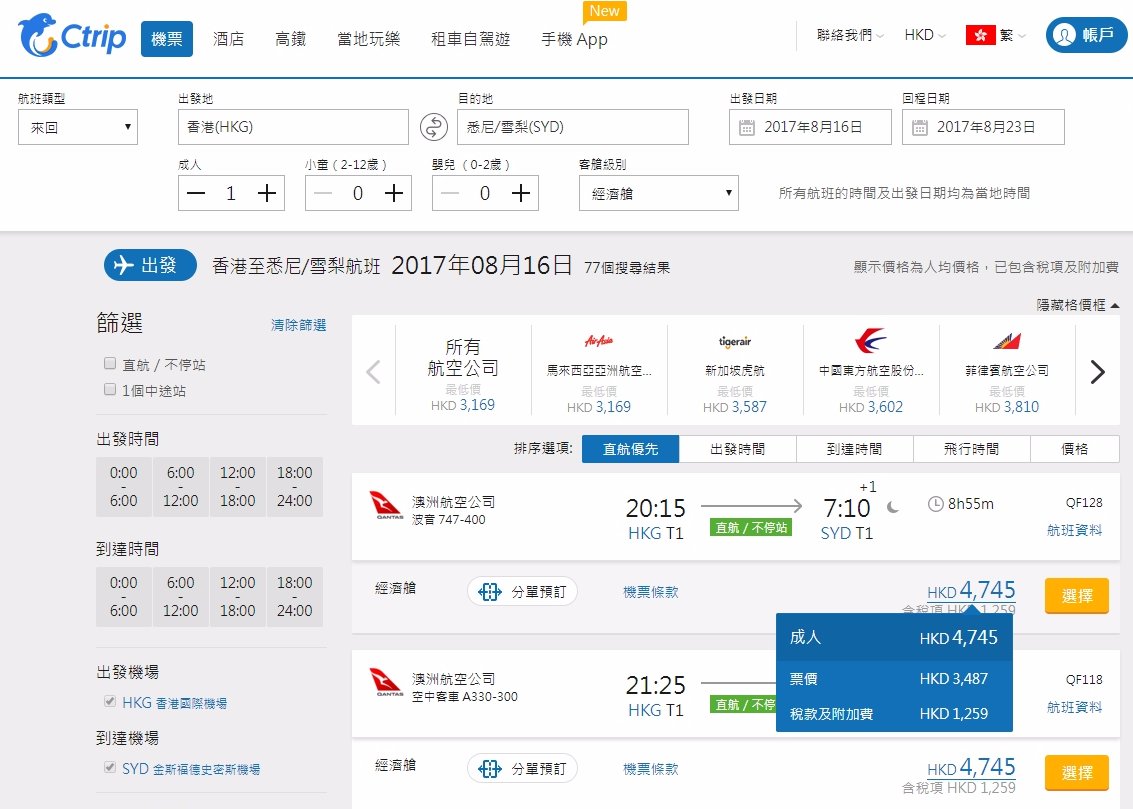Click Qantas logo on QF118 flight
This screenshot has height=809, width=1133.
click(386, 682)
